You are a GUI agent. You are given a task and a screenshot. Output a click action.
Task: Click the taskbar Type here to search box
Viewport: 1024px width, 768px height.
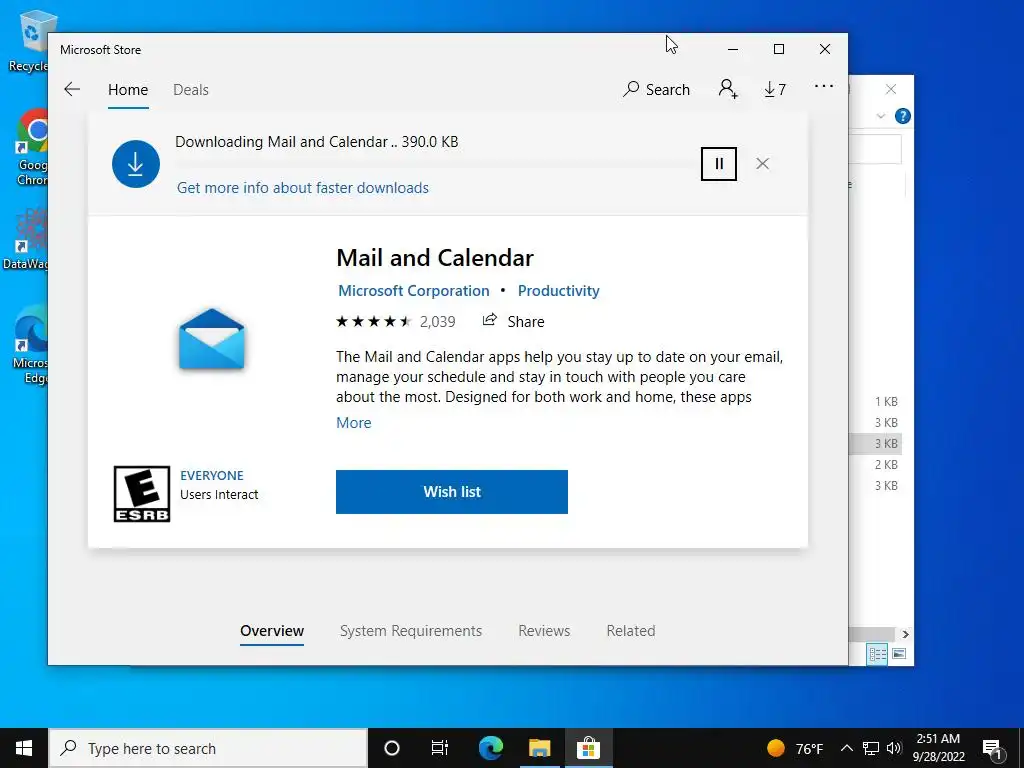tap(208, 748)
